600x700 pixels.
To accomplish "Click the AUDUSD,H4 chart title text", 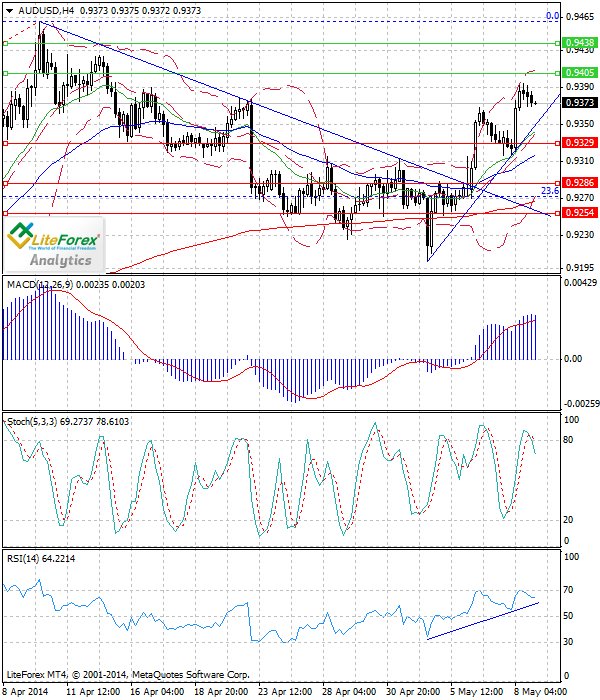I will coord(46,10).
